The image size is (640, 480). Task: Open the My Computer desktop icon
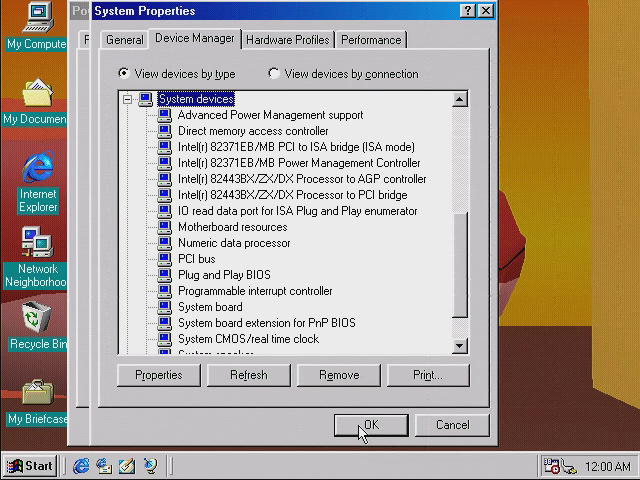tap(38, 18)
